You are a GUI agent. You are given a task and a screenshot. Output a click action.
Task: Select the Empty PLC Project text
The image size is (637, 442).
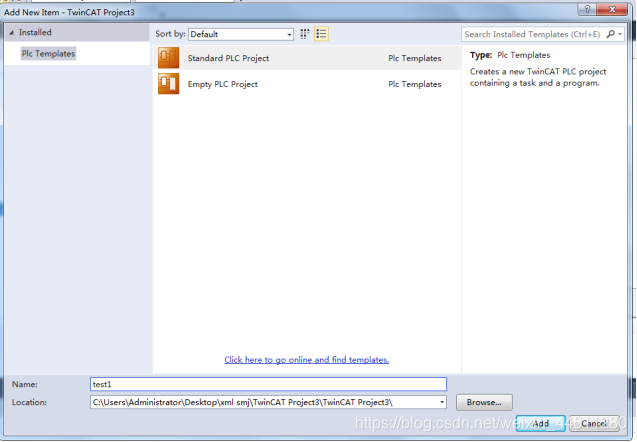(x=223, y=84)
